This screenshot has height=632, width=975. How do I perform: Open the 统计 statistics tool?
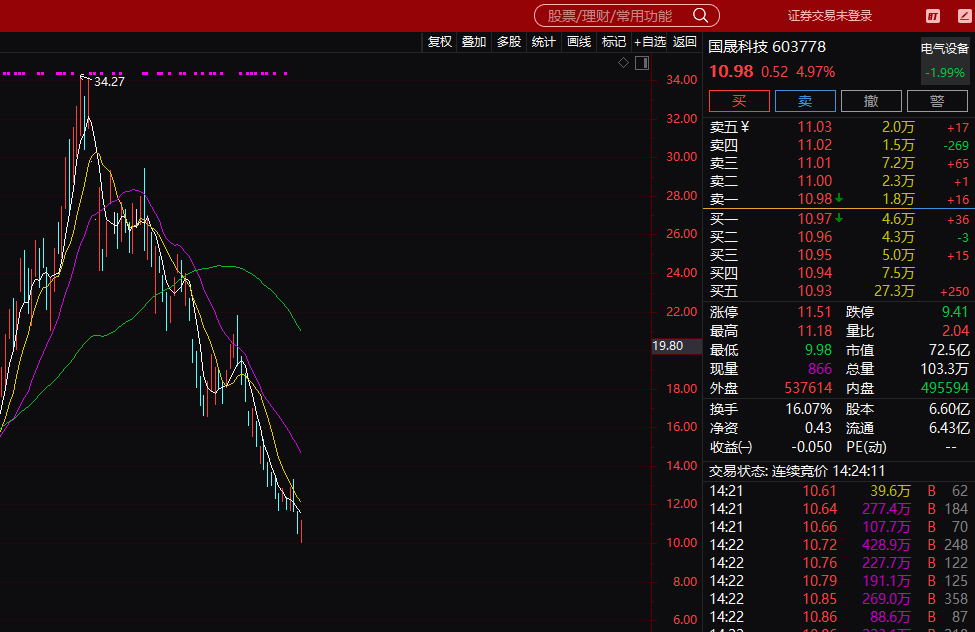click(x=543, y=42)
